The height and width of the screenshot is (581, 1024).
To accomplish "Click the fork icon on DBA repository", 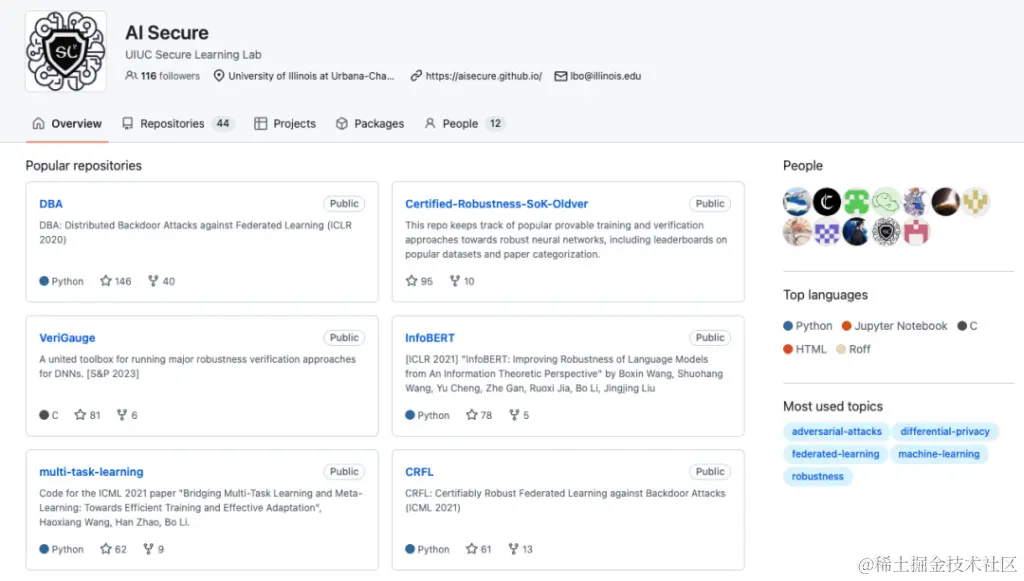I will tap(153, 281).
